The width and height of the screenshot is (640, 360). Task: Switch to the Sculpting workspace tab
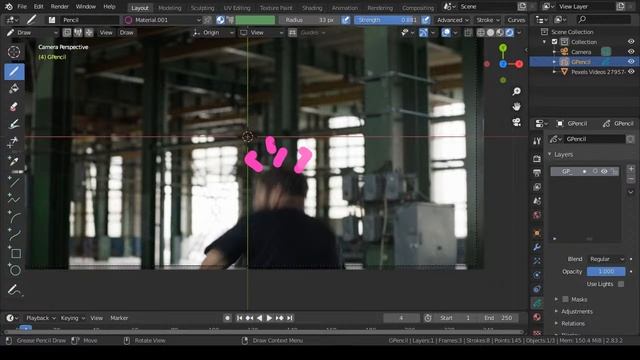(x=202, y=8)
